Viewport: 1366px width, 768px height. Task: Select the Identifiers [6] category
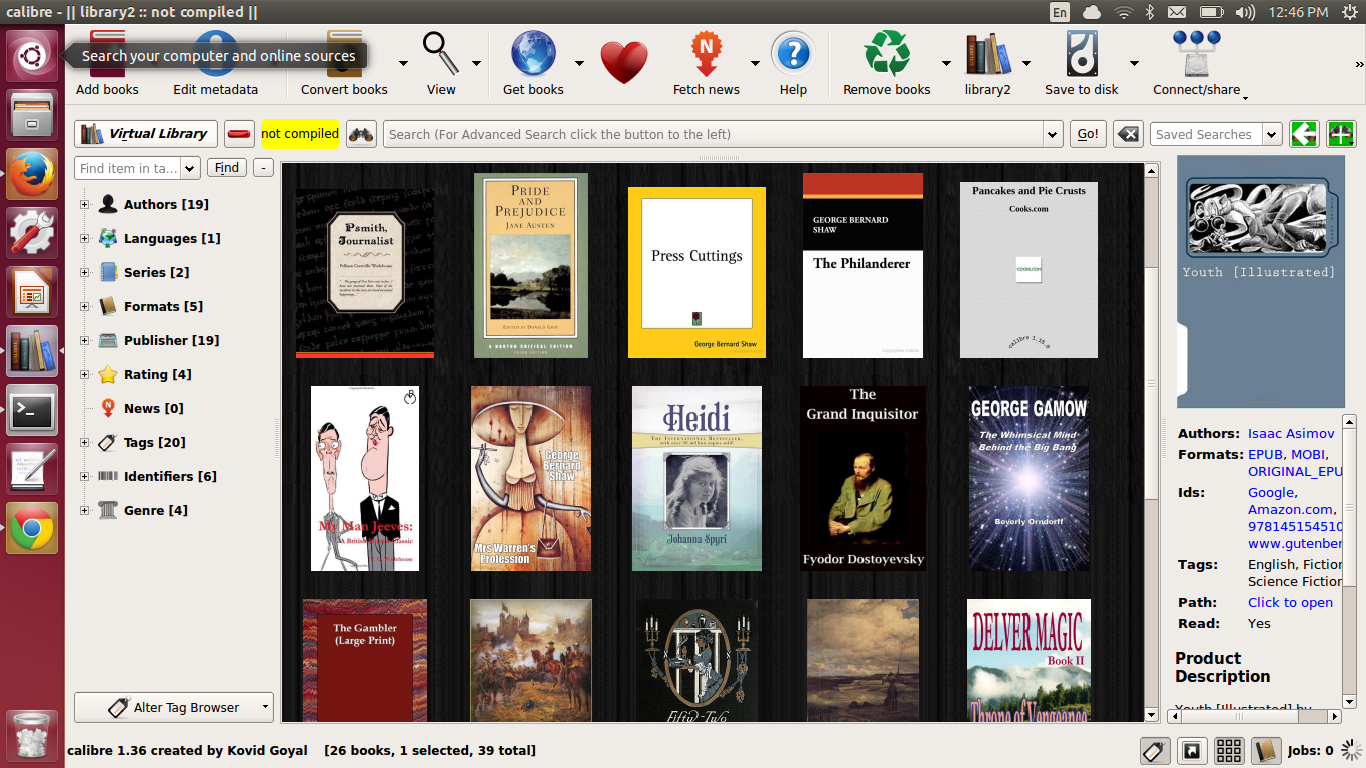tap(170, 477)
